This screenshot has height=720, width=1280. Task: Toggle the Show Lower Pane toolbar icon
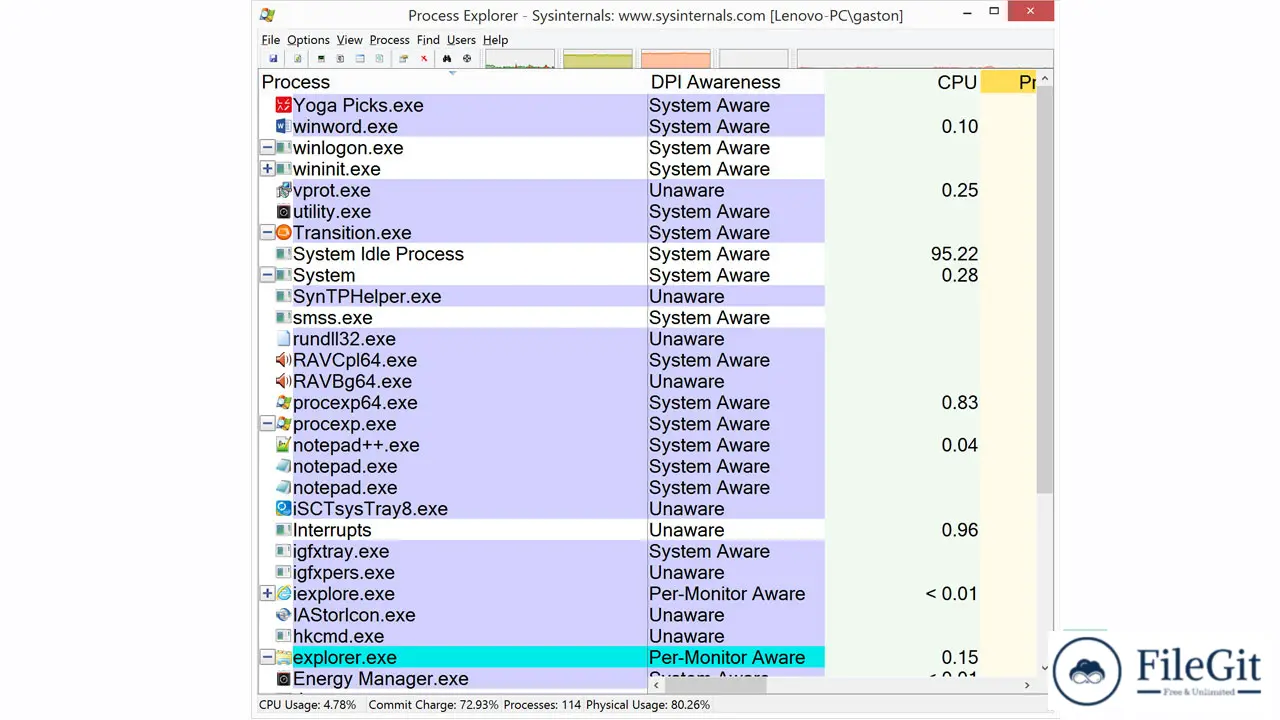coord(360,59)
